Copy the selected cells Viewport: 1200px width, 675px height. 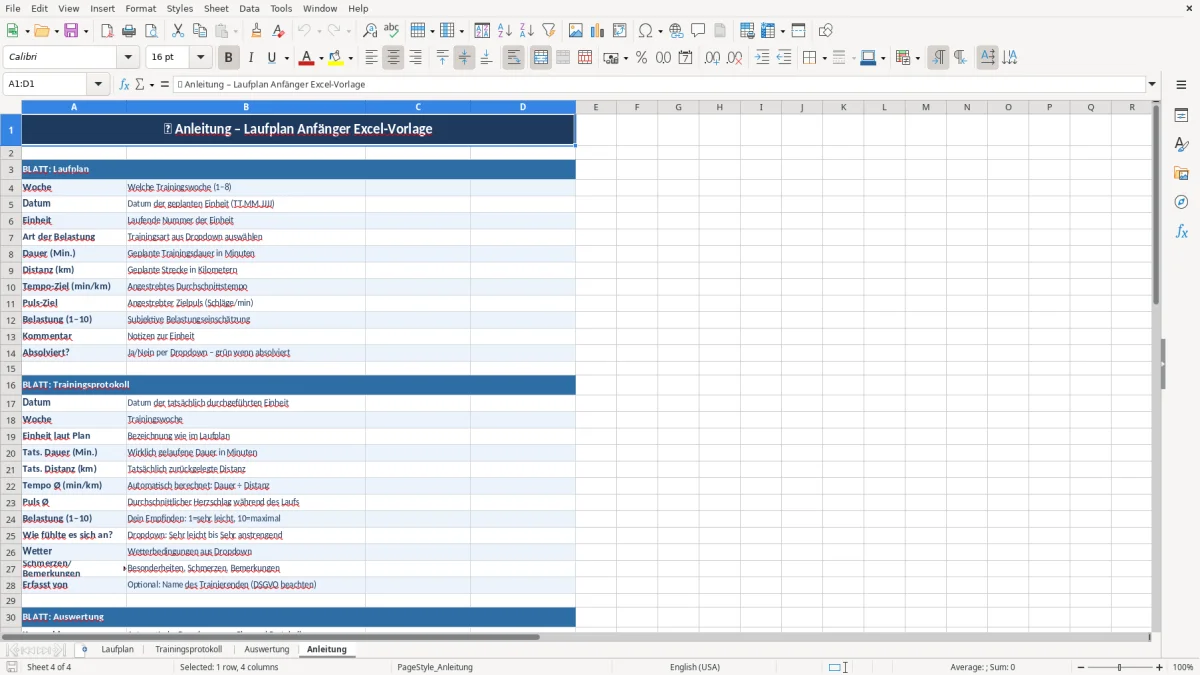pyautogui.click(x=200, y=31)
